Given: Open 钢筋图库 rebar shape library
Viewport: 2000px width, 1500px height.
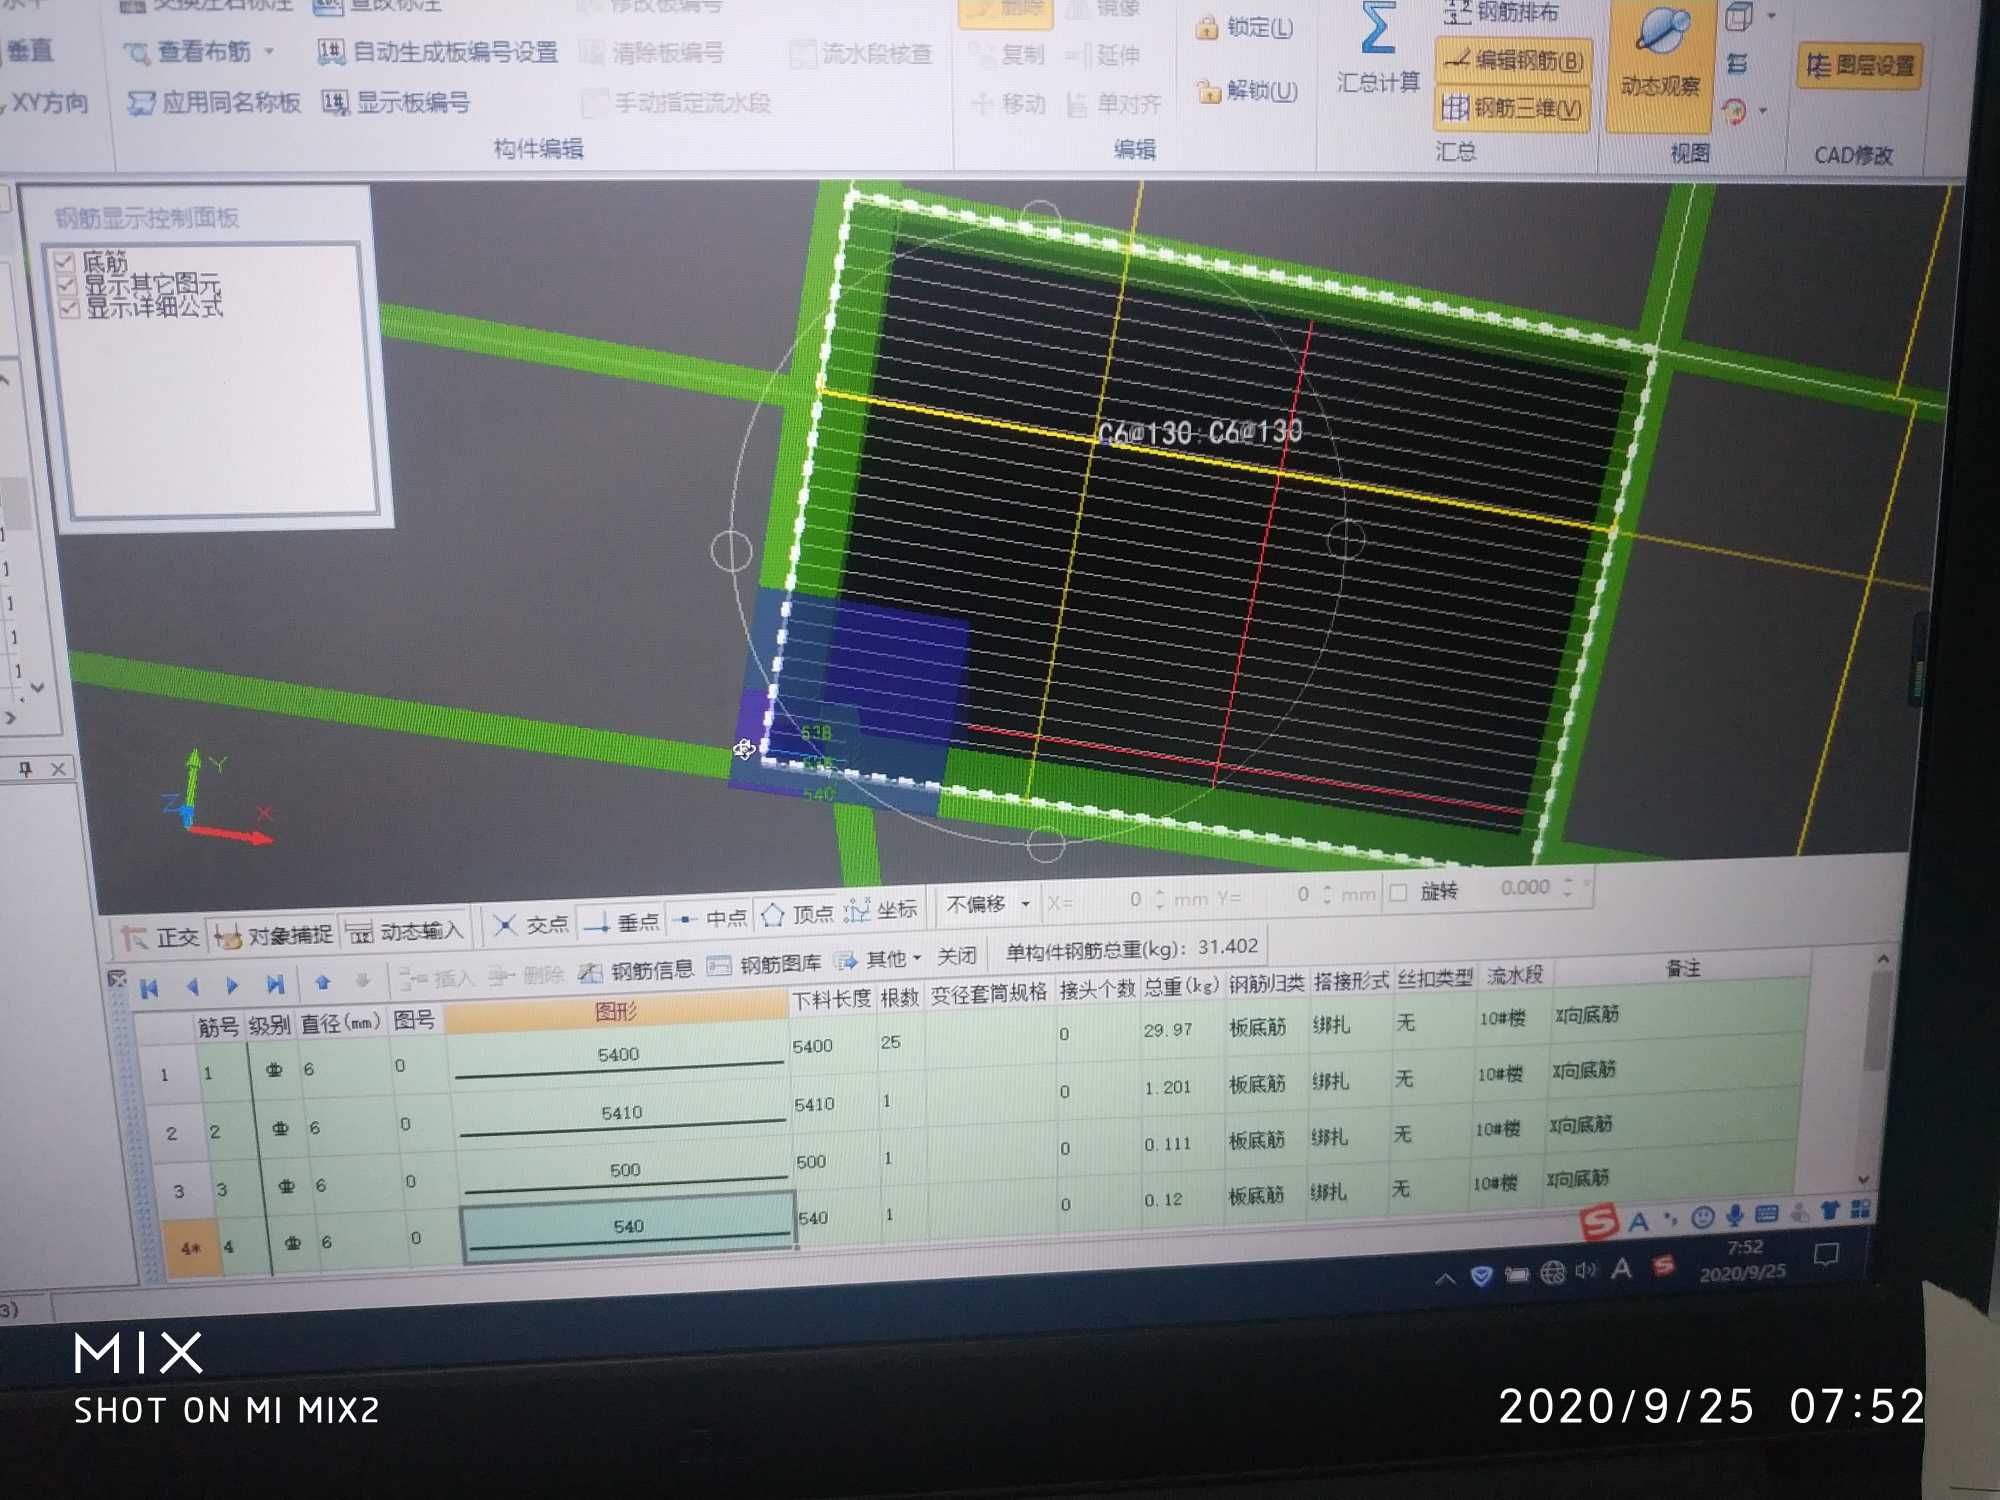Looking at the screenshot, I should pyautogui.click(x=764, y=965).
